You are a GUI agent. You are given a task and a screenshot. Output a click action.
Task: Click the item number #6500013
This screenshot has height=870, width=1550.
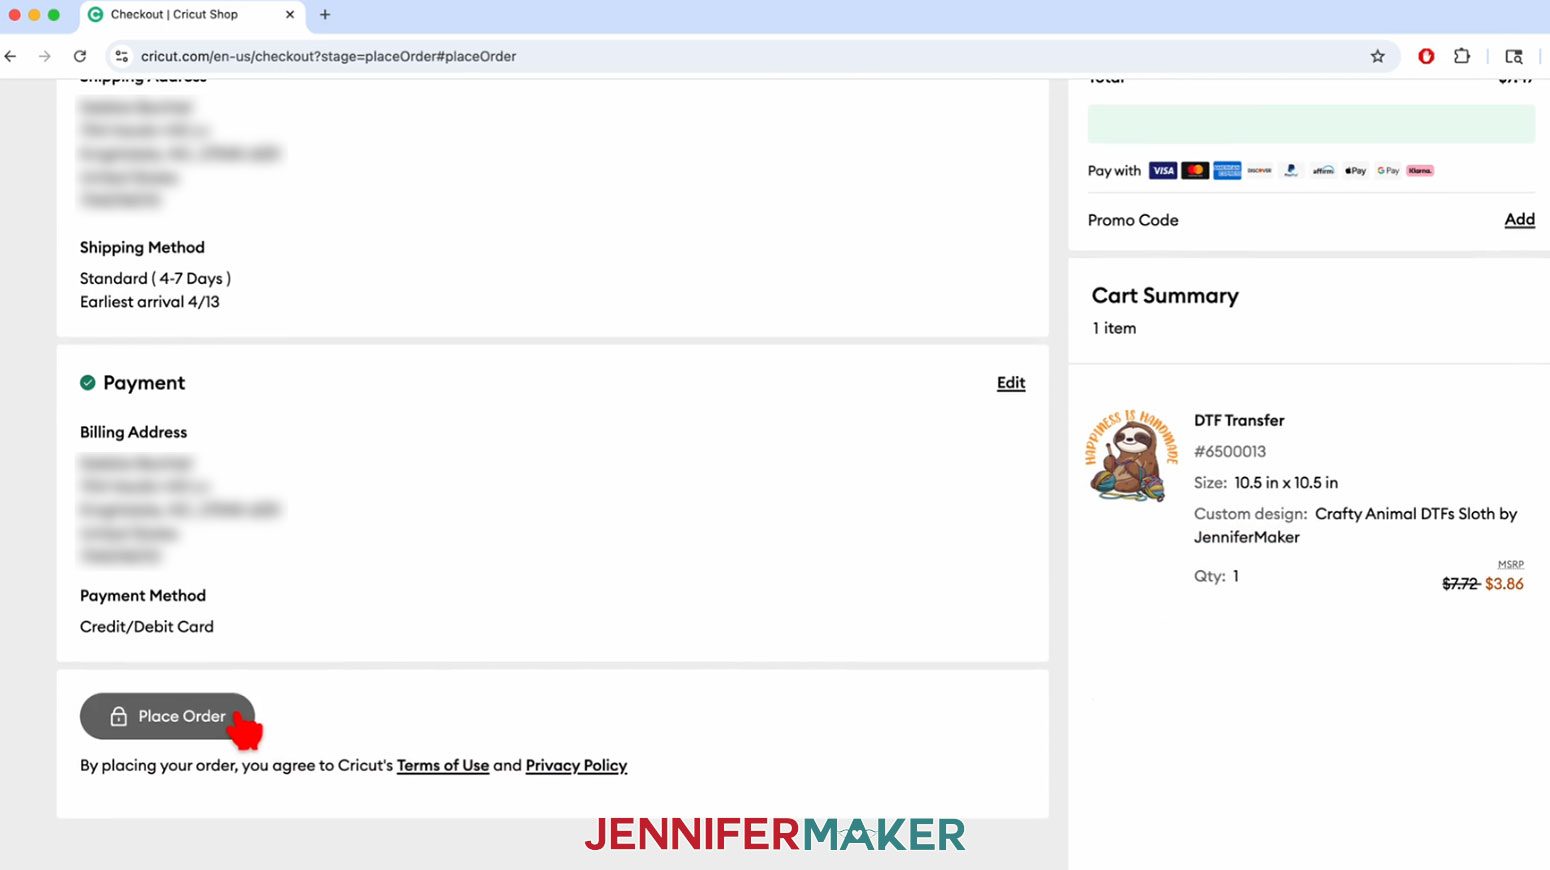[1230, 451]
